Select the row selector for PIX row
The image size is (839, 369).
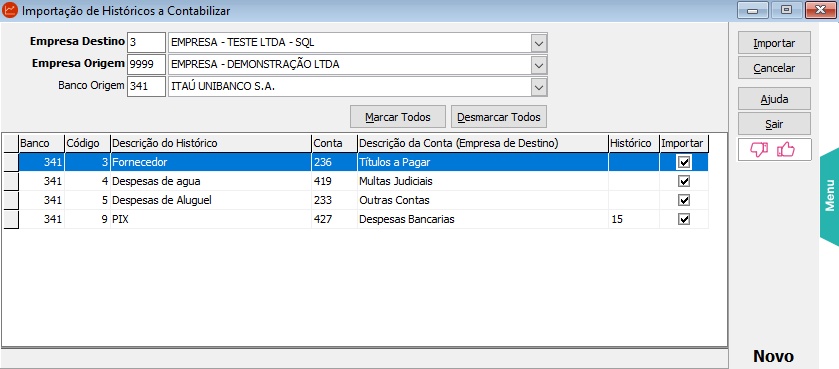(11, 219)
